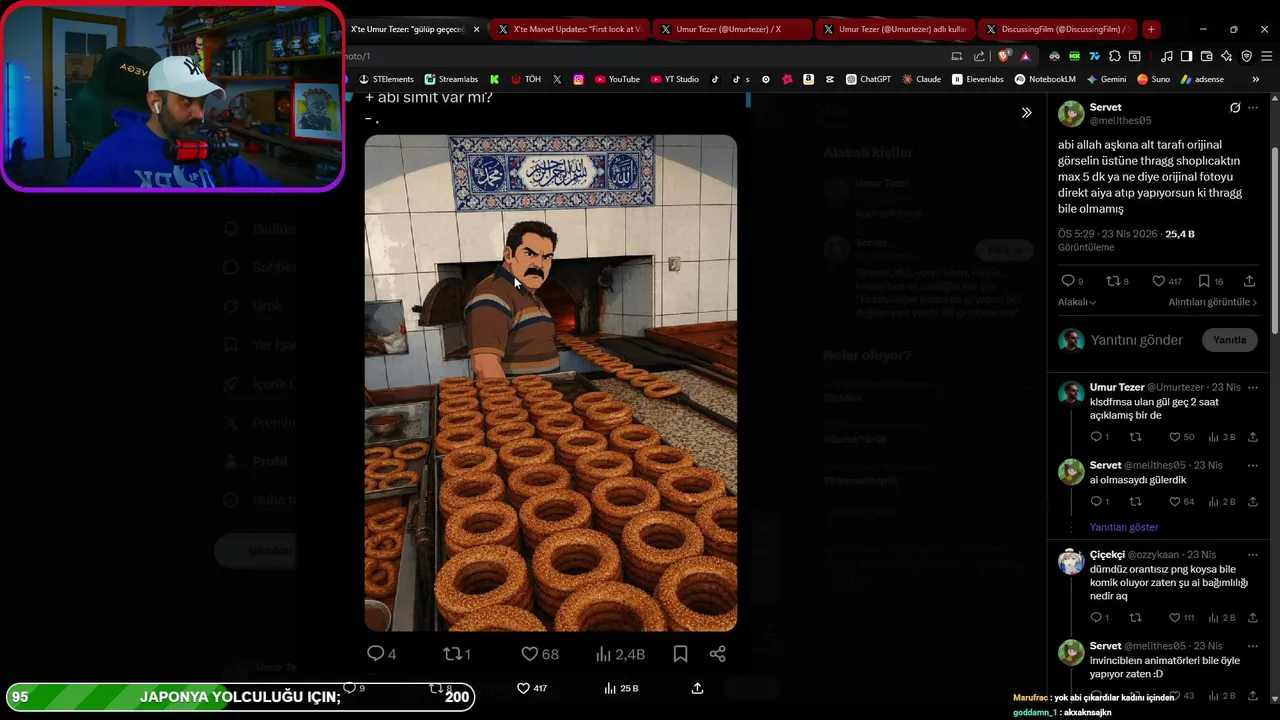Switch to DiscussingFilm browser tab

1057,29
